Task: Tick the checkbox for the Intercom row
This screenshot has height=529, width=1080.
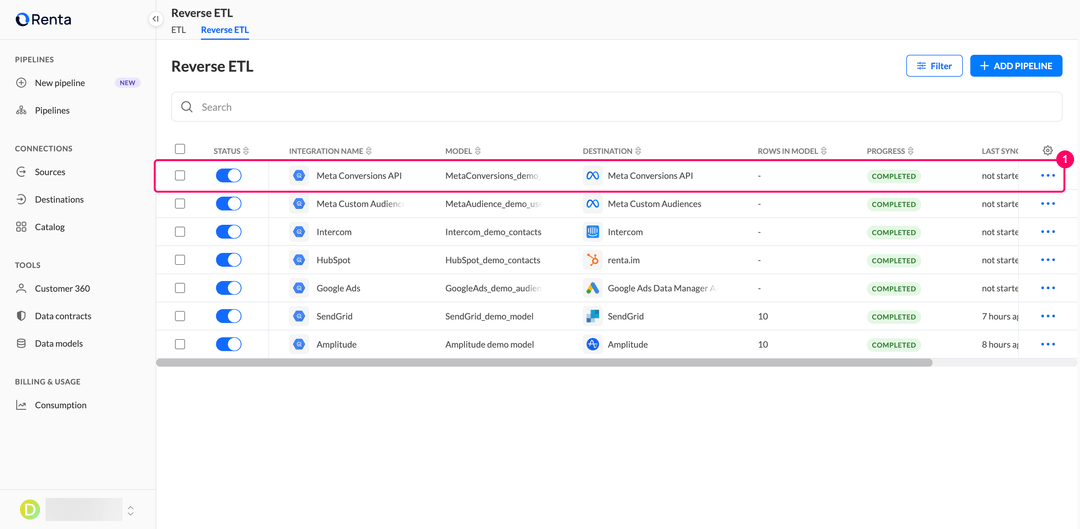Action: [x=180, y=232]
